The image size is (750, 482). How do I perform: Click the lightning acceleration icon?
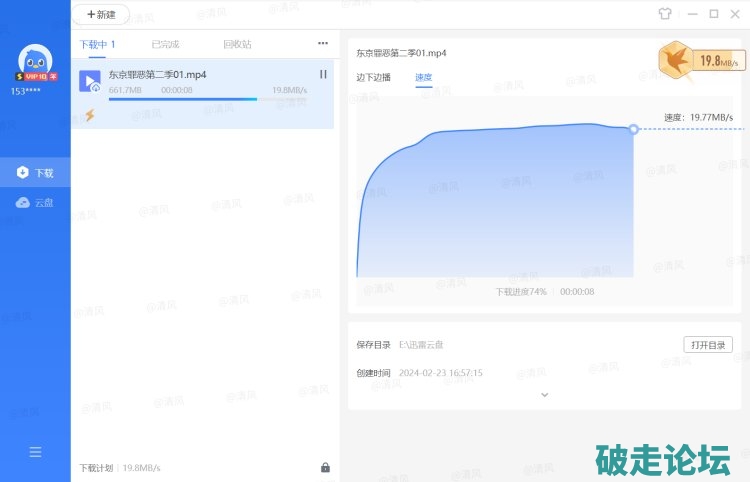pyautogui.click(x=90, y=115)
